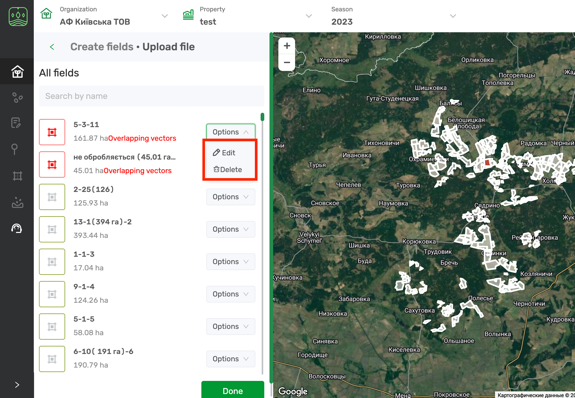Open Options for field 2-25(126)
575x398 pixels.
231,197
